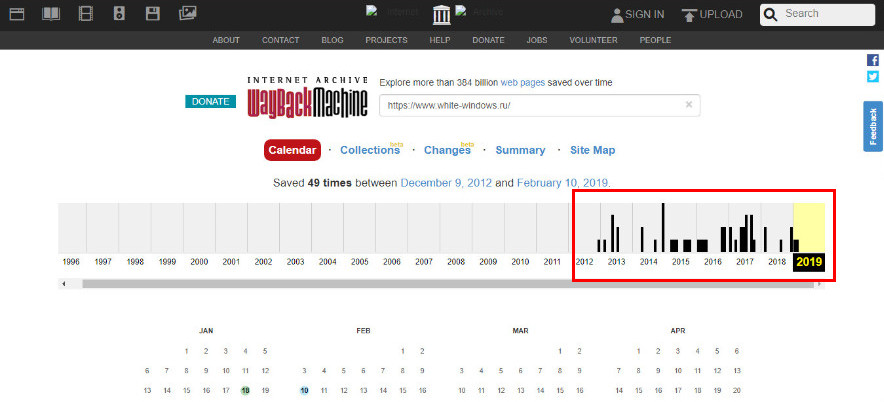Open the ABOUT menu item
This screenshot has height=402, width=884.
coord(226,40)
